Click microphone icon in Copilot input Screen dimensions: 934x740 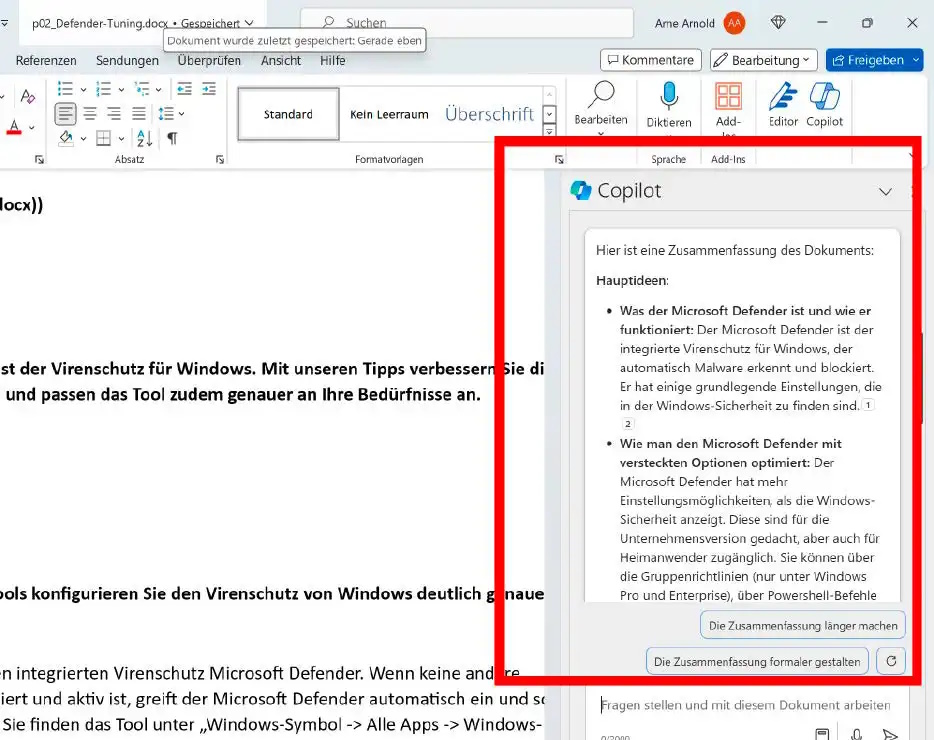click(x=857, y=733)
